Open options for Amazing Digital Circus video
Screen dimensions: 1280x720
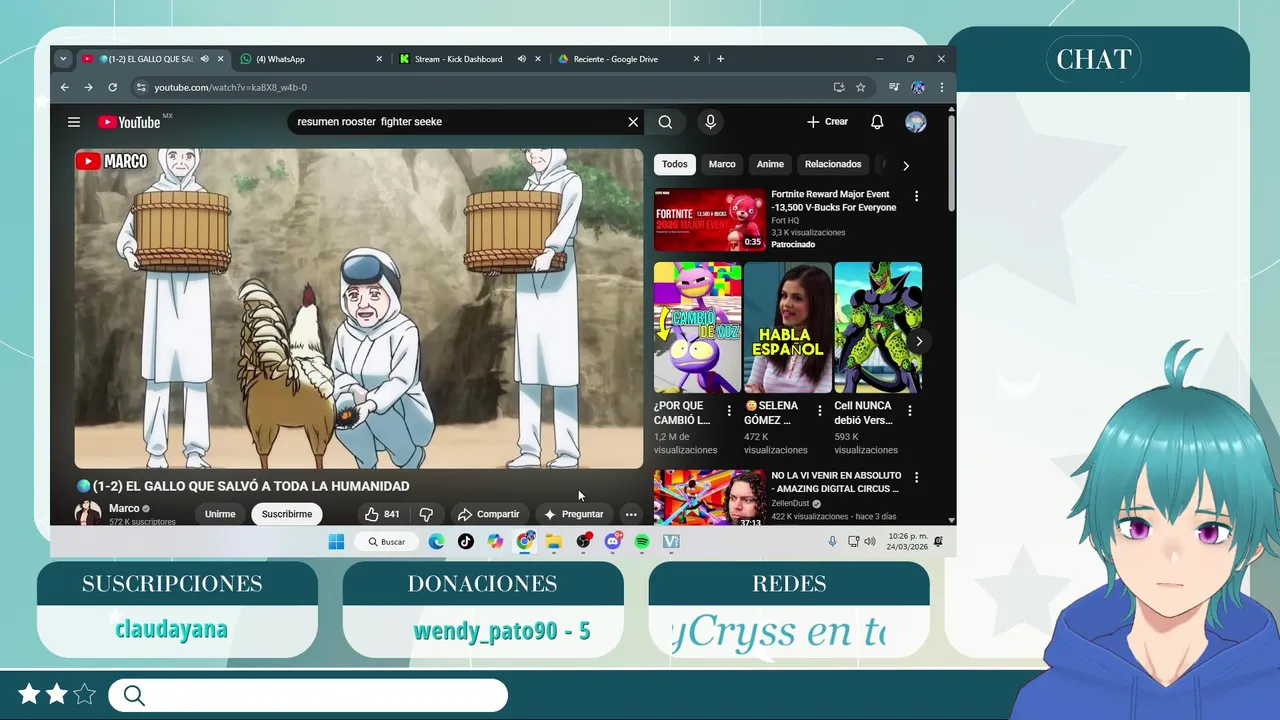pos(916,478)
